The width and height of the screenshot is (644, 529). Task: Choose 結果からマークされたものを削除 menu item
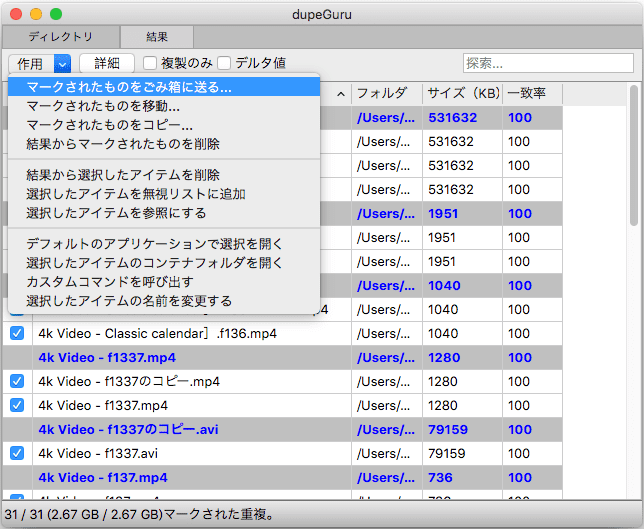tap(164, 144)
